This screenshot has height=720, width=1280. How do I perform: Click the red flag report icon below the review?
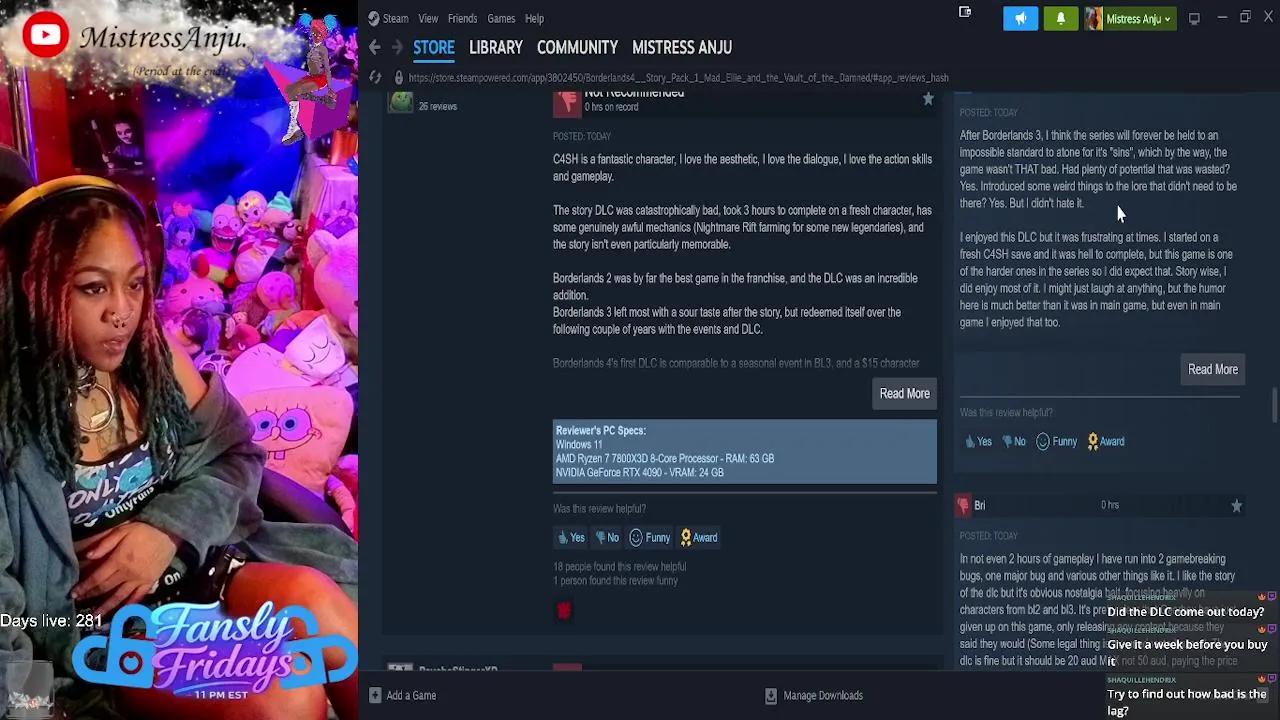point(564,610)
